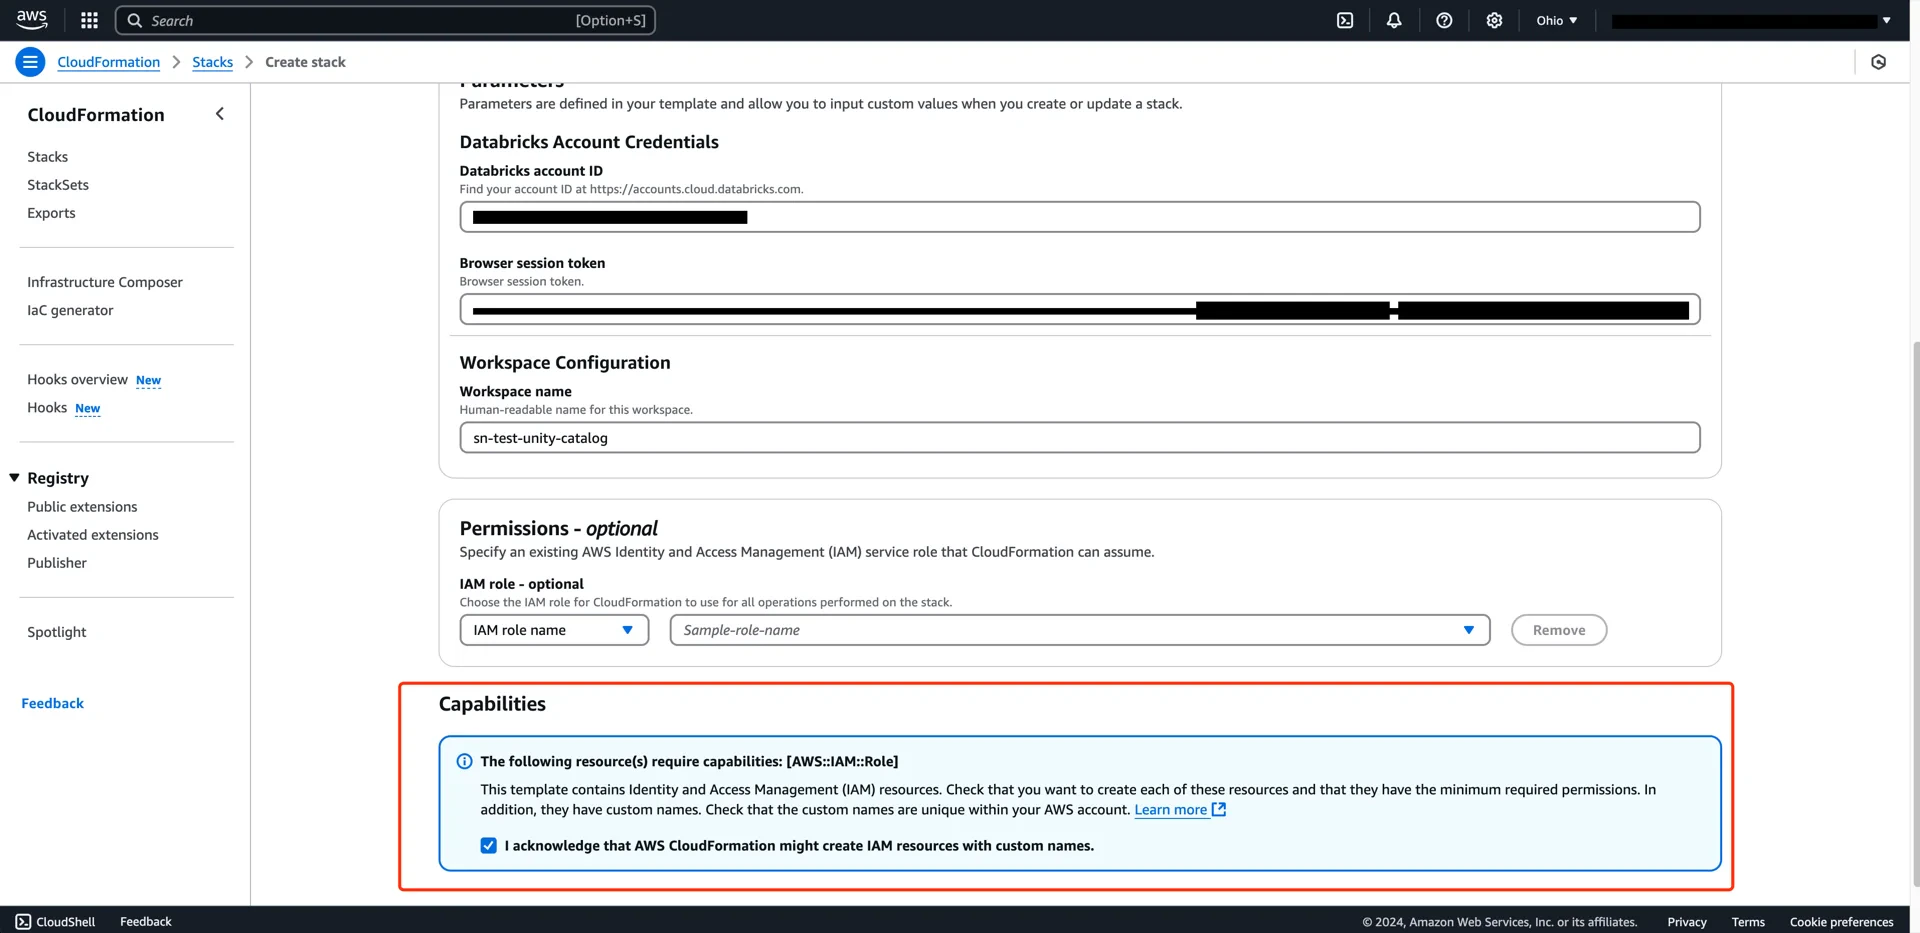Click the Stacks breadcrumb link

pyautogui.click(x=212, y=62)
